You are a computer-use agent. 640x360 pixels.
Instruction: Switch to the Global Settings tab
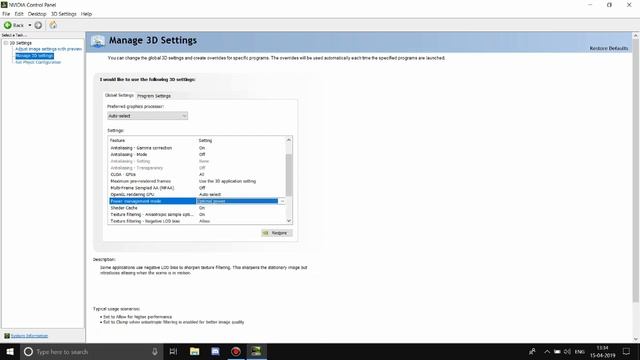(x=119, y=95)
